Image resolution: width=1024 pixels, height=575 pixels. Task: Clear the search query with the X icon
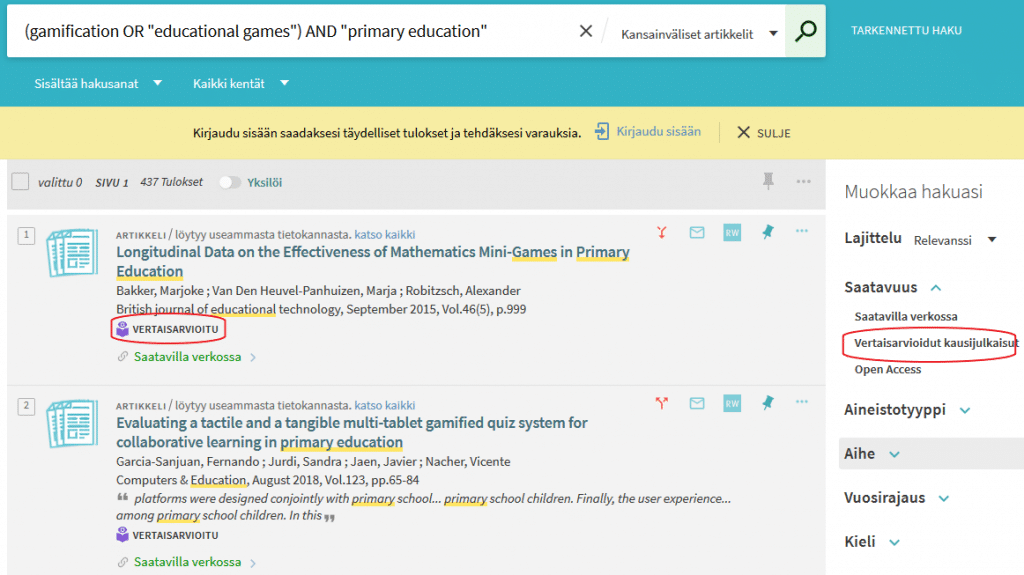(x=586, y=32)
